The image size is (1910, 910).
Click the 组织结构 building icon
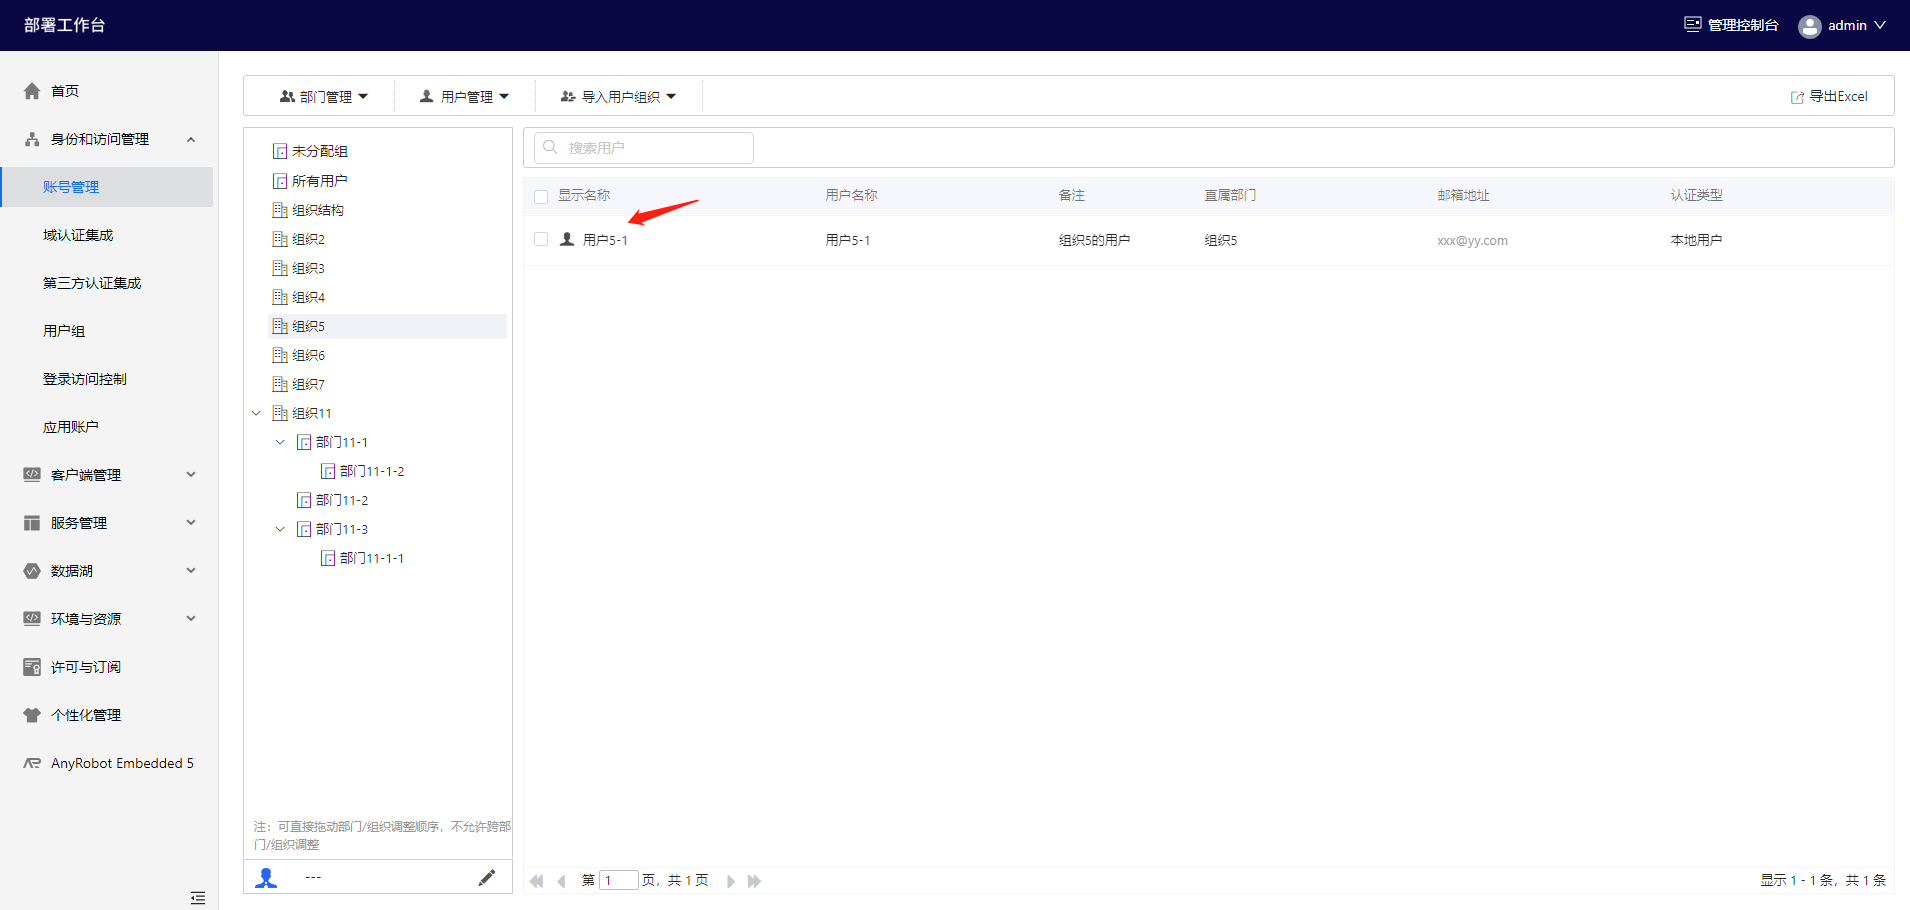pos(280,210)
